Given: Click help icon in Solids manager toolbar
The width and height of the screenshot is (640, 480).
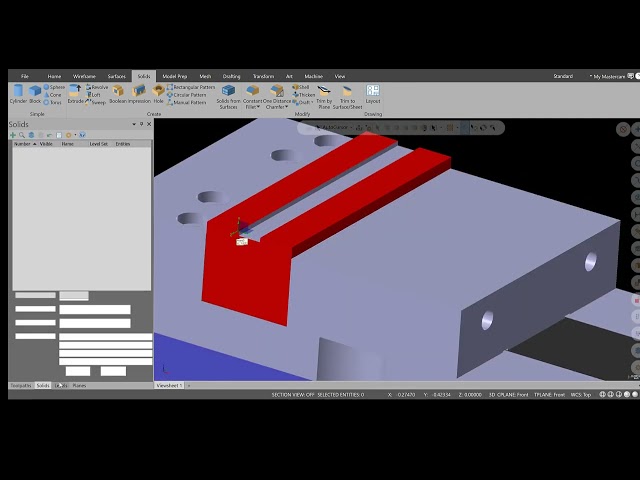Looking at the screenshot, I should click(x=82, y=135).
